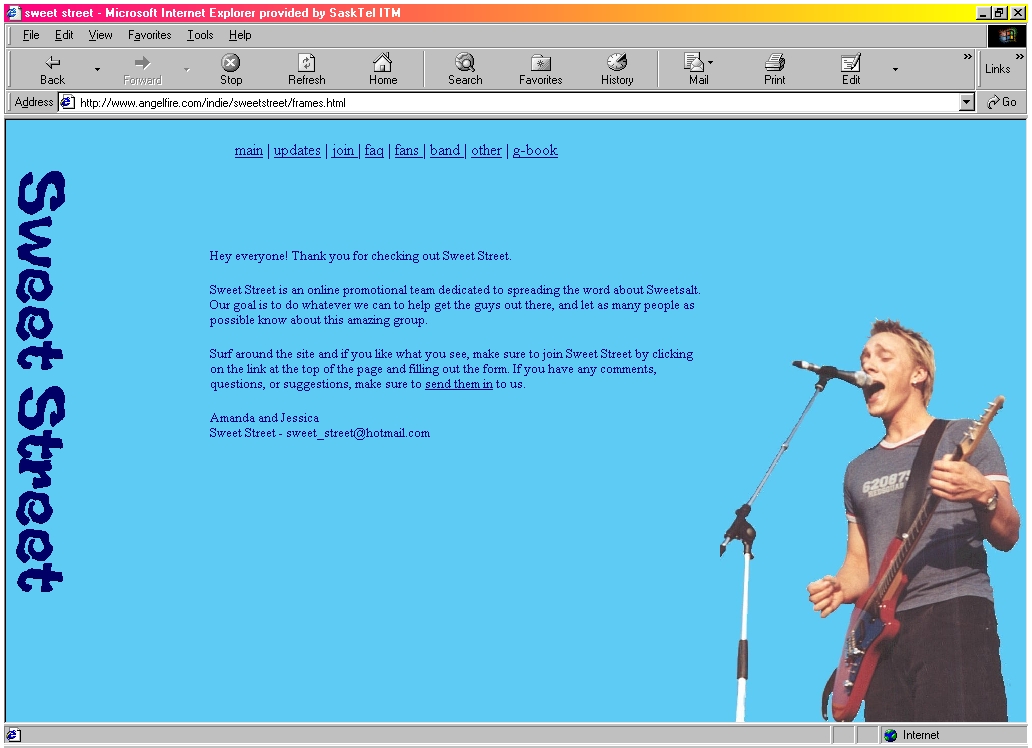Open the 'other' link
The height and width of the screenshot is (748, 1032).
(x=486, y=151)
